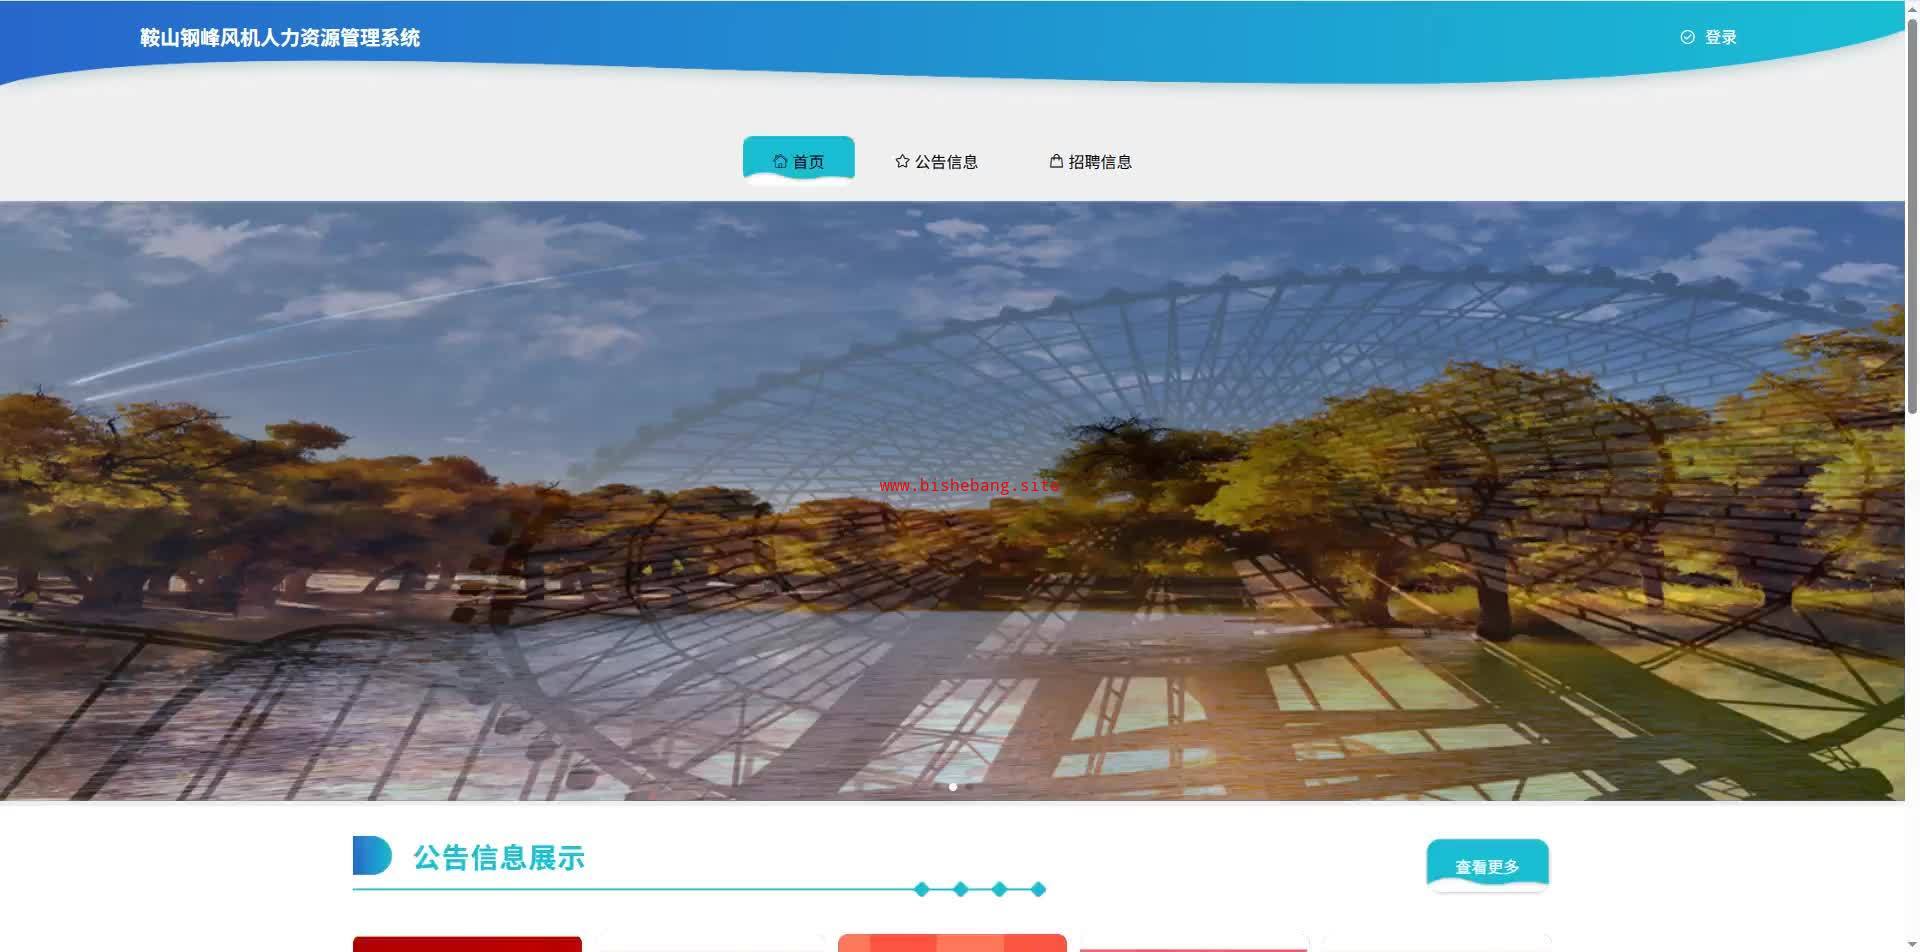Screen dimensions: 1920x952
Task: Click the 查看更多 button
Action: point(1487,865)
